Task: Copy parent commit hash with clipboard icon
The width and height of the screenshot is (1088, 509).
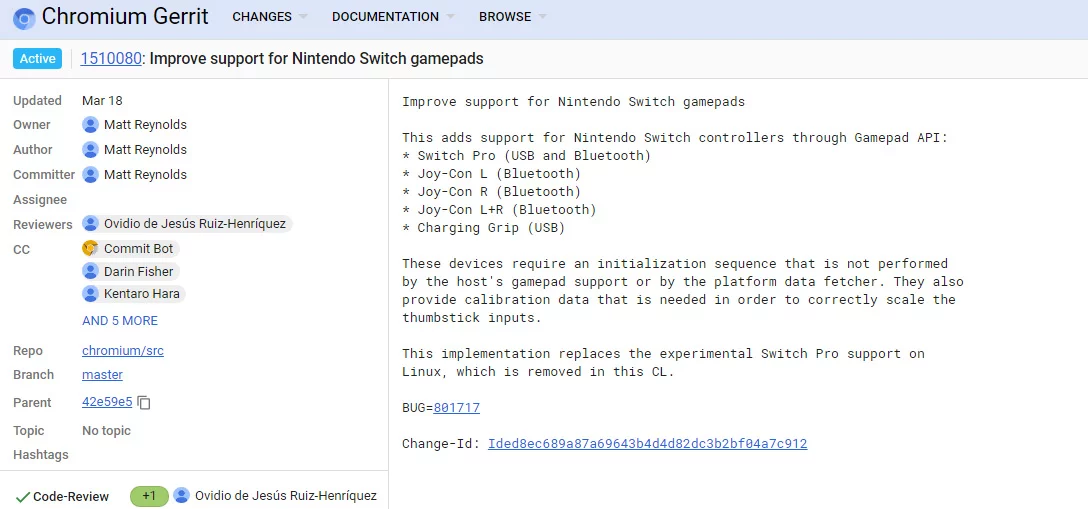Action: (x=144, y=402)
